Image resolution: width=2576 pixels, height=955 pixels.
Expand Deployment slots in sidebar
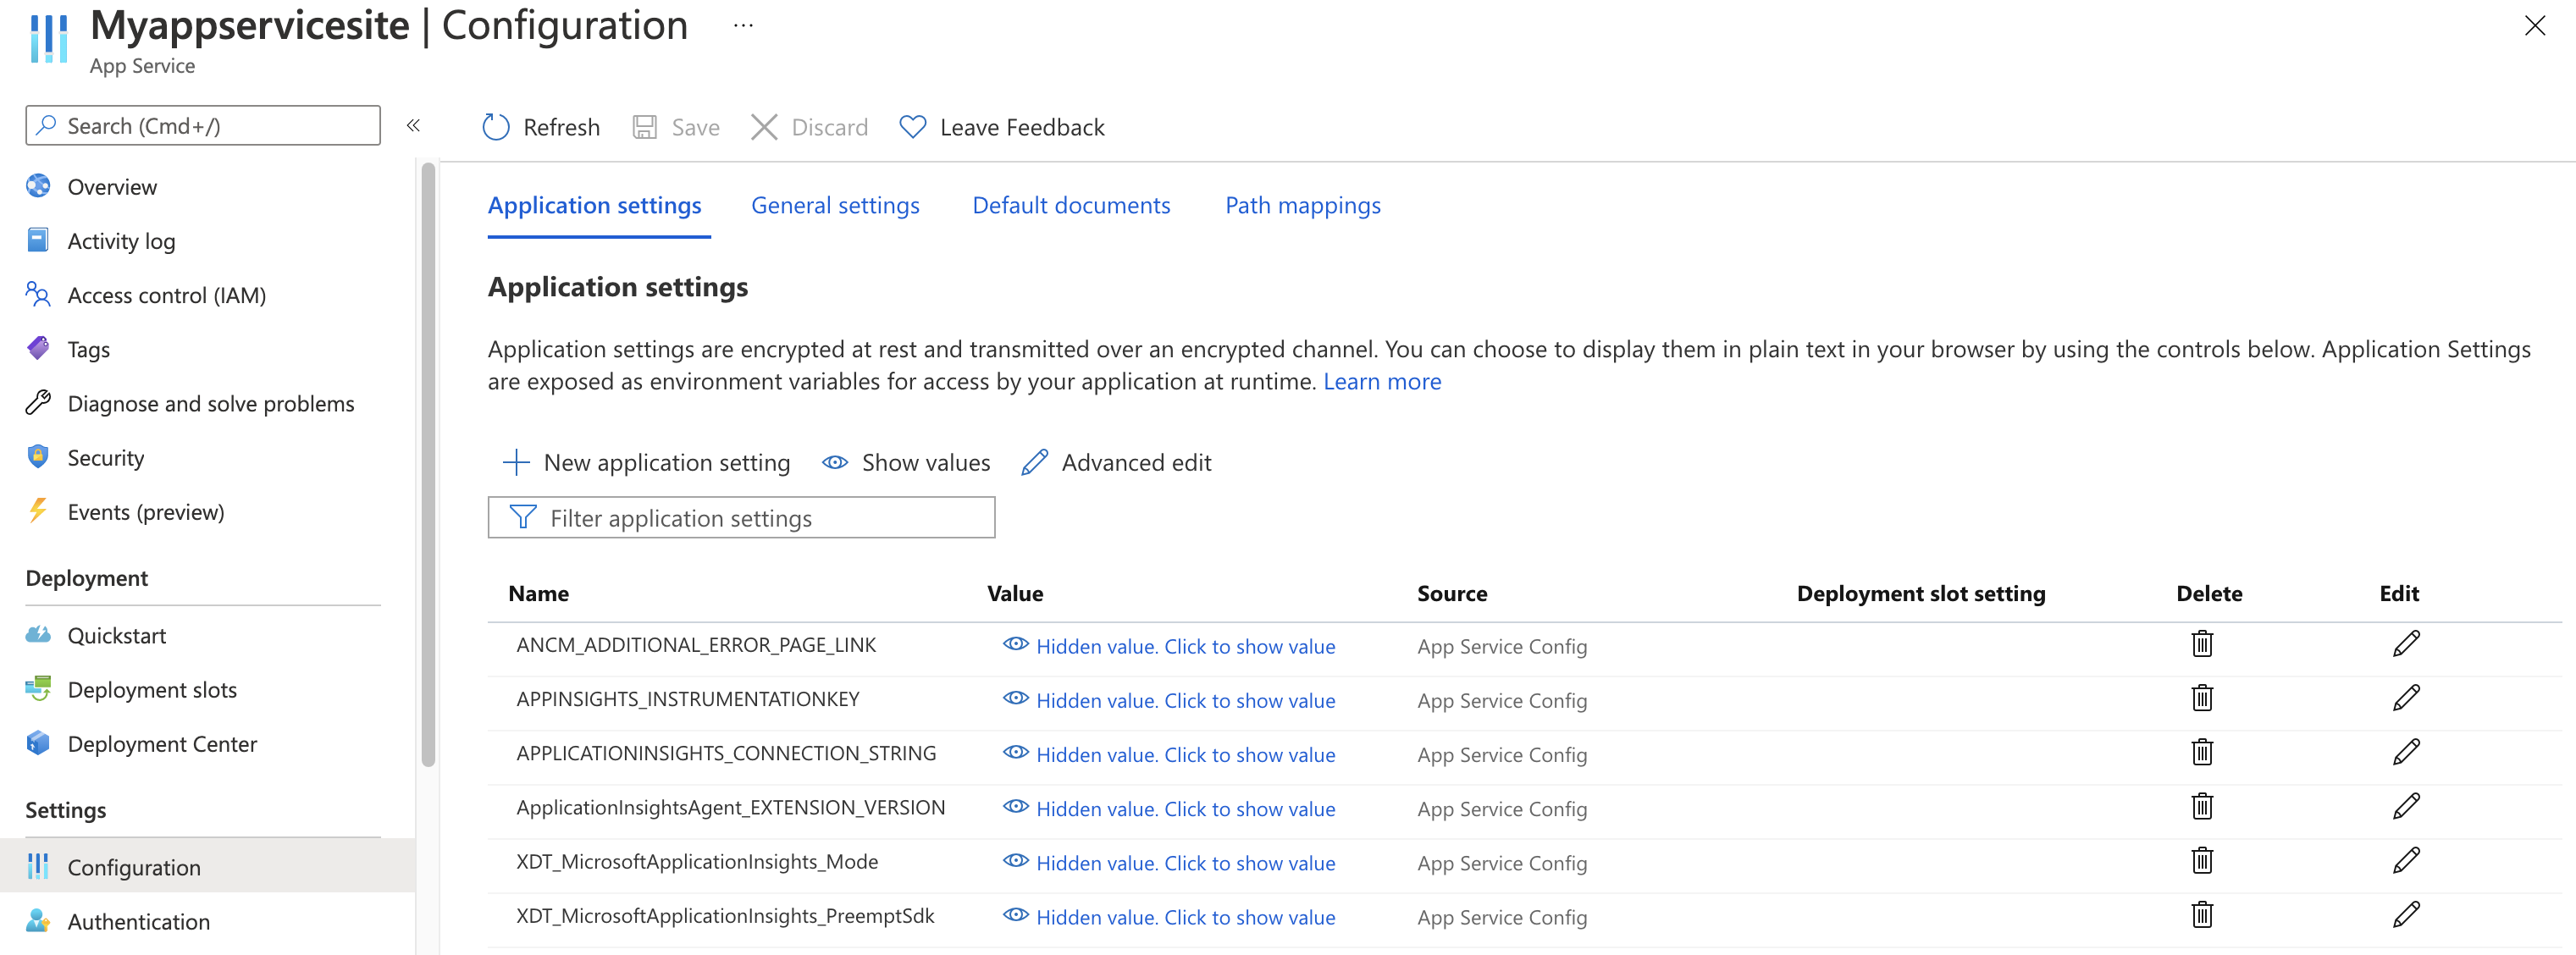(151, 688)
